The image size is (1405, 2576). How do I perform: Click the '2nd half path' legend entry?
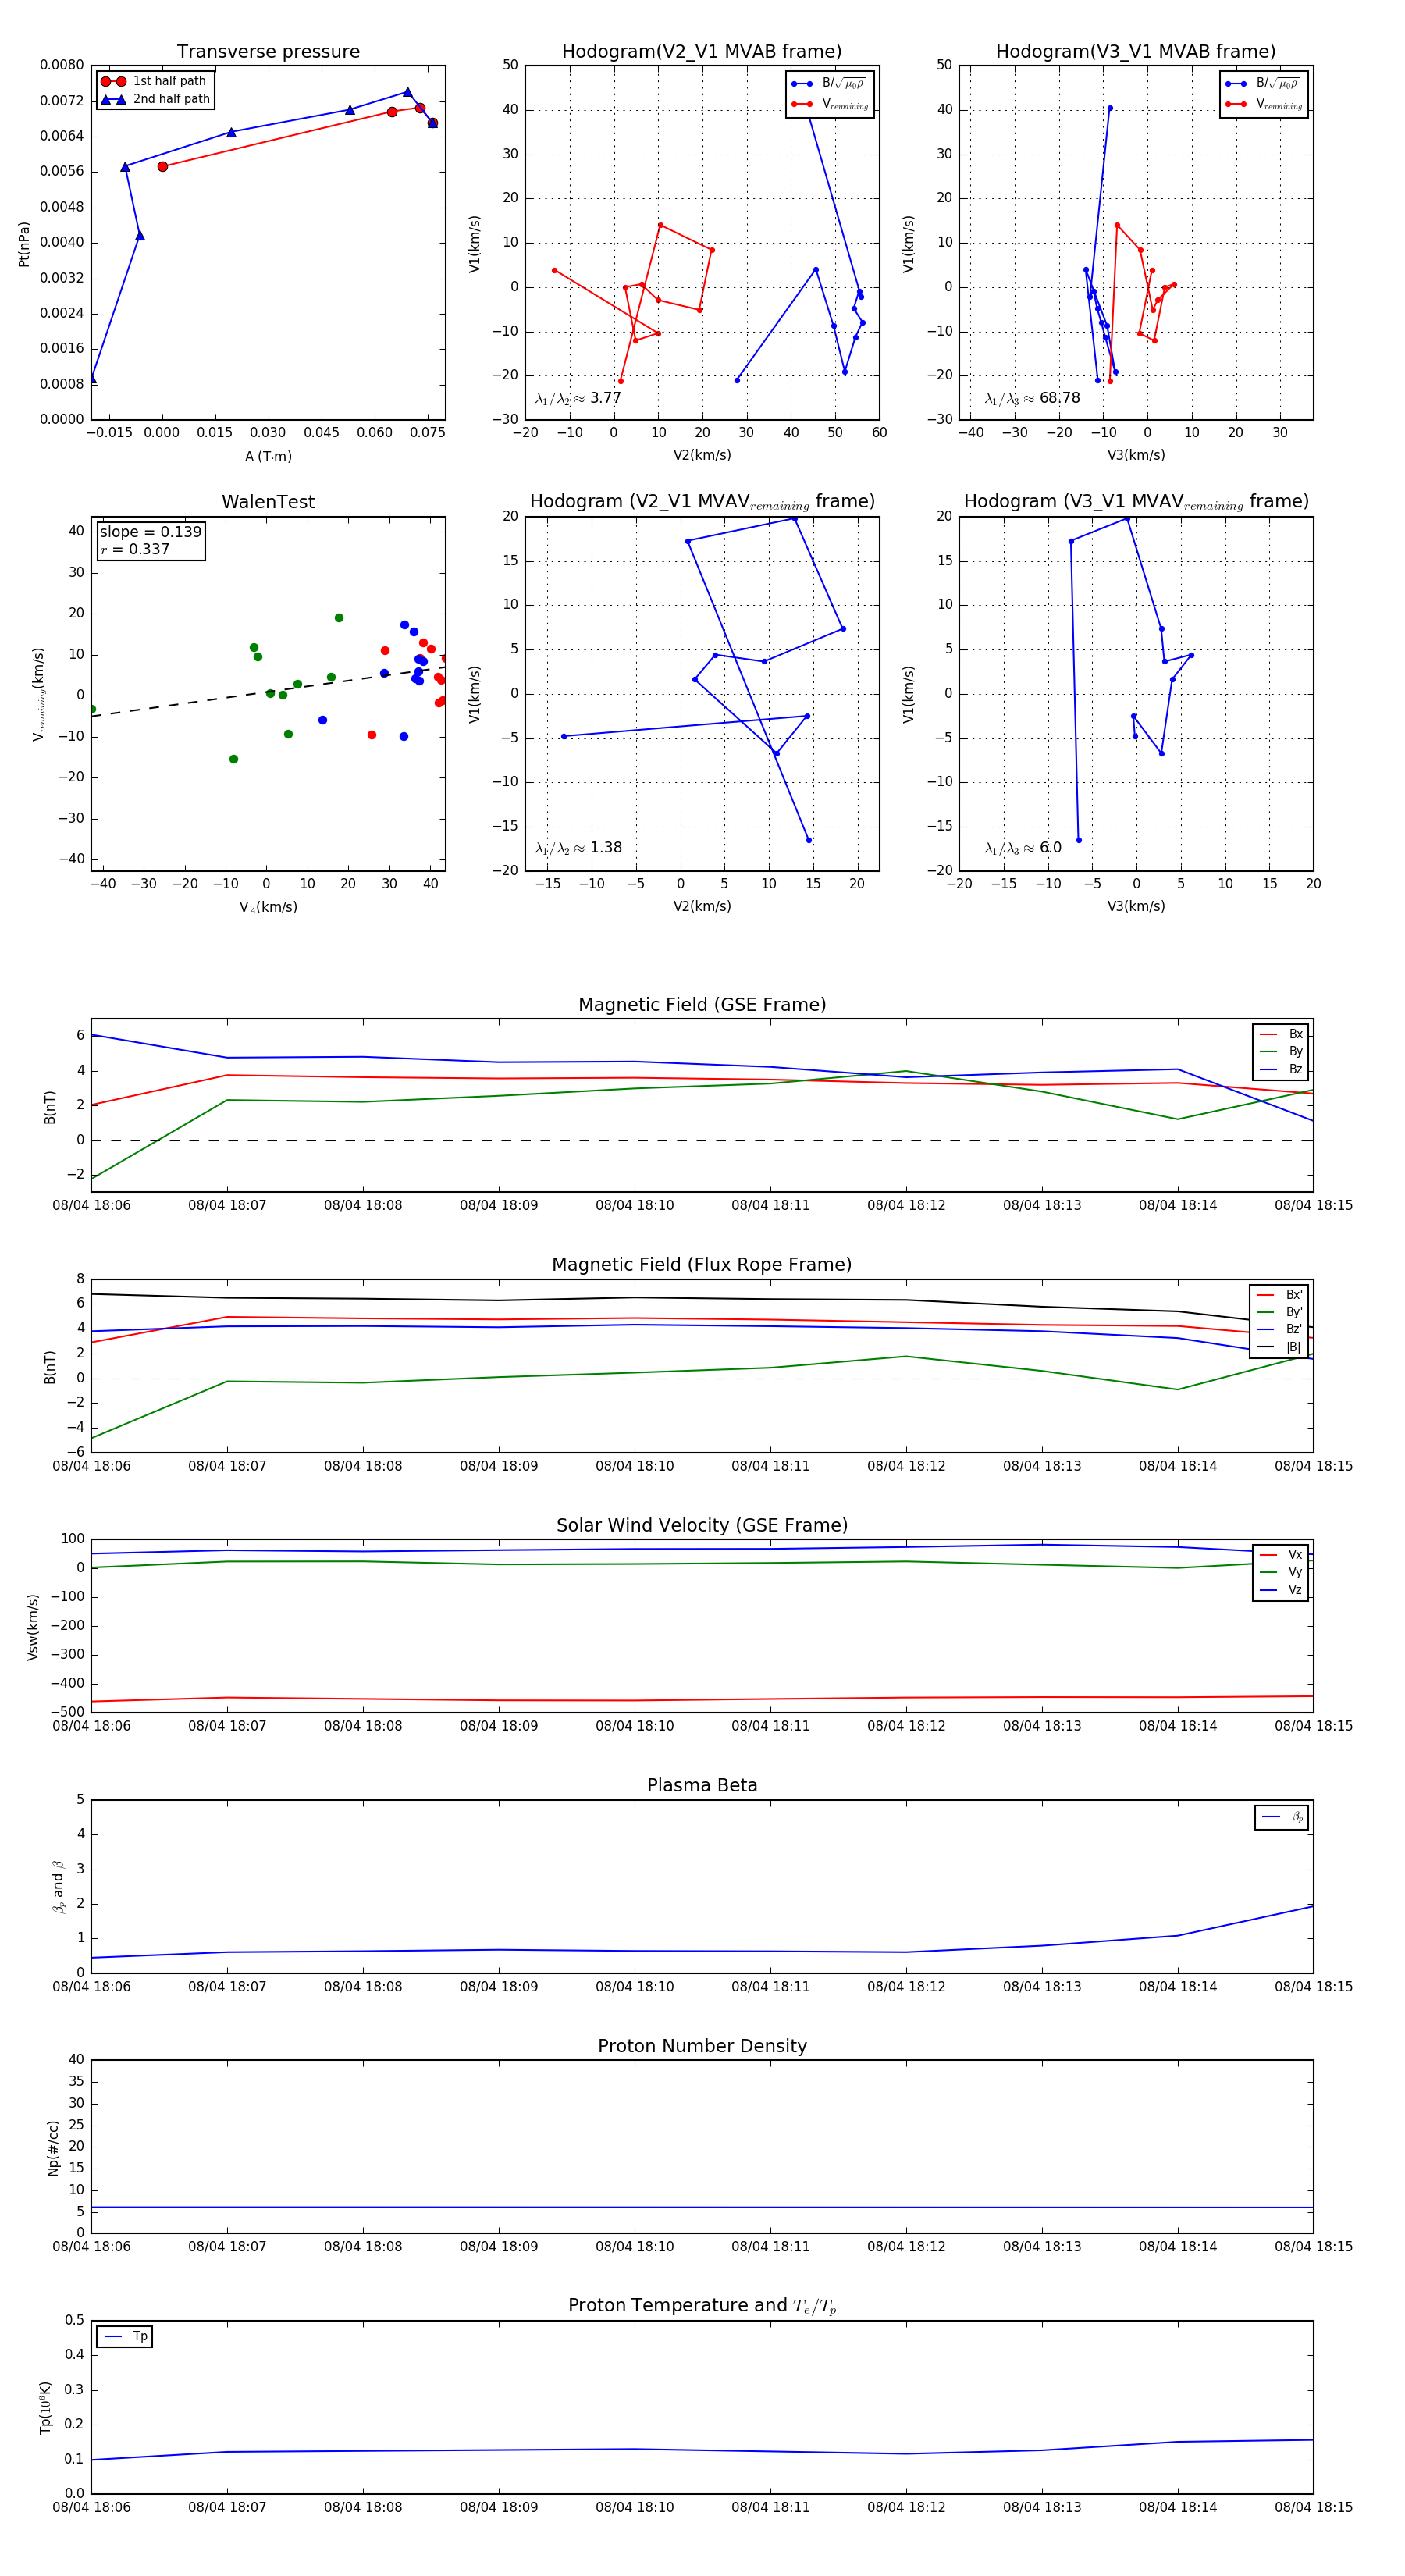pos(155,99)
